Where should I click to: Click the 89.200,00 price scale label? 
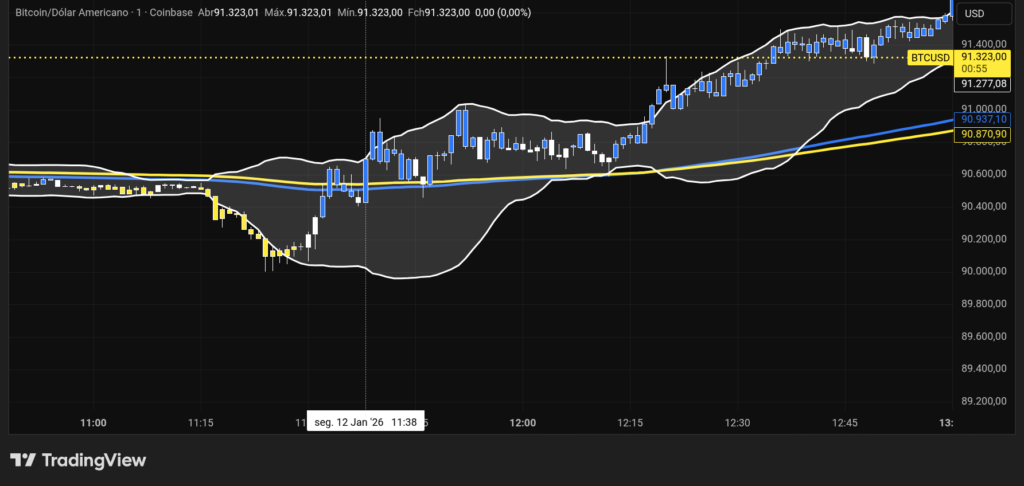(982, 401)
